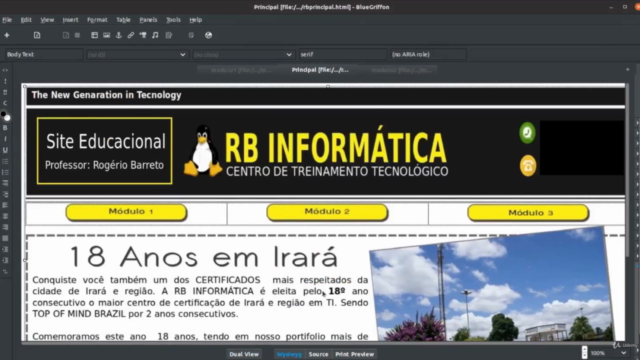Open the serif font family box

pos(342,54)
